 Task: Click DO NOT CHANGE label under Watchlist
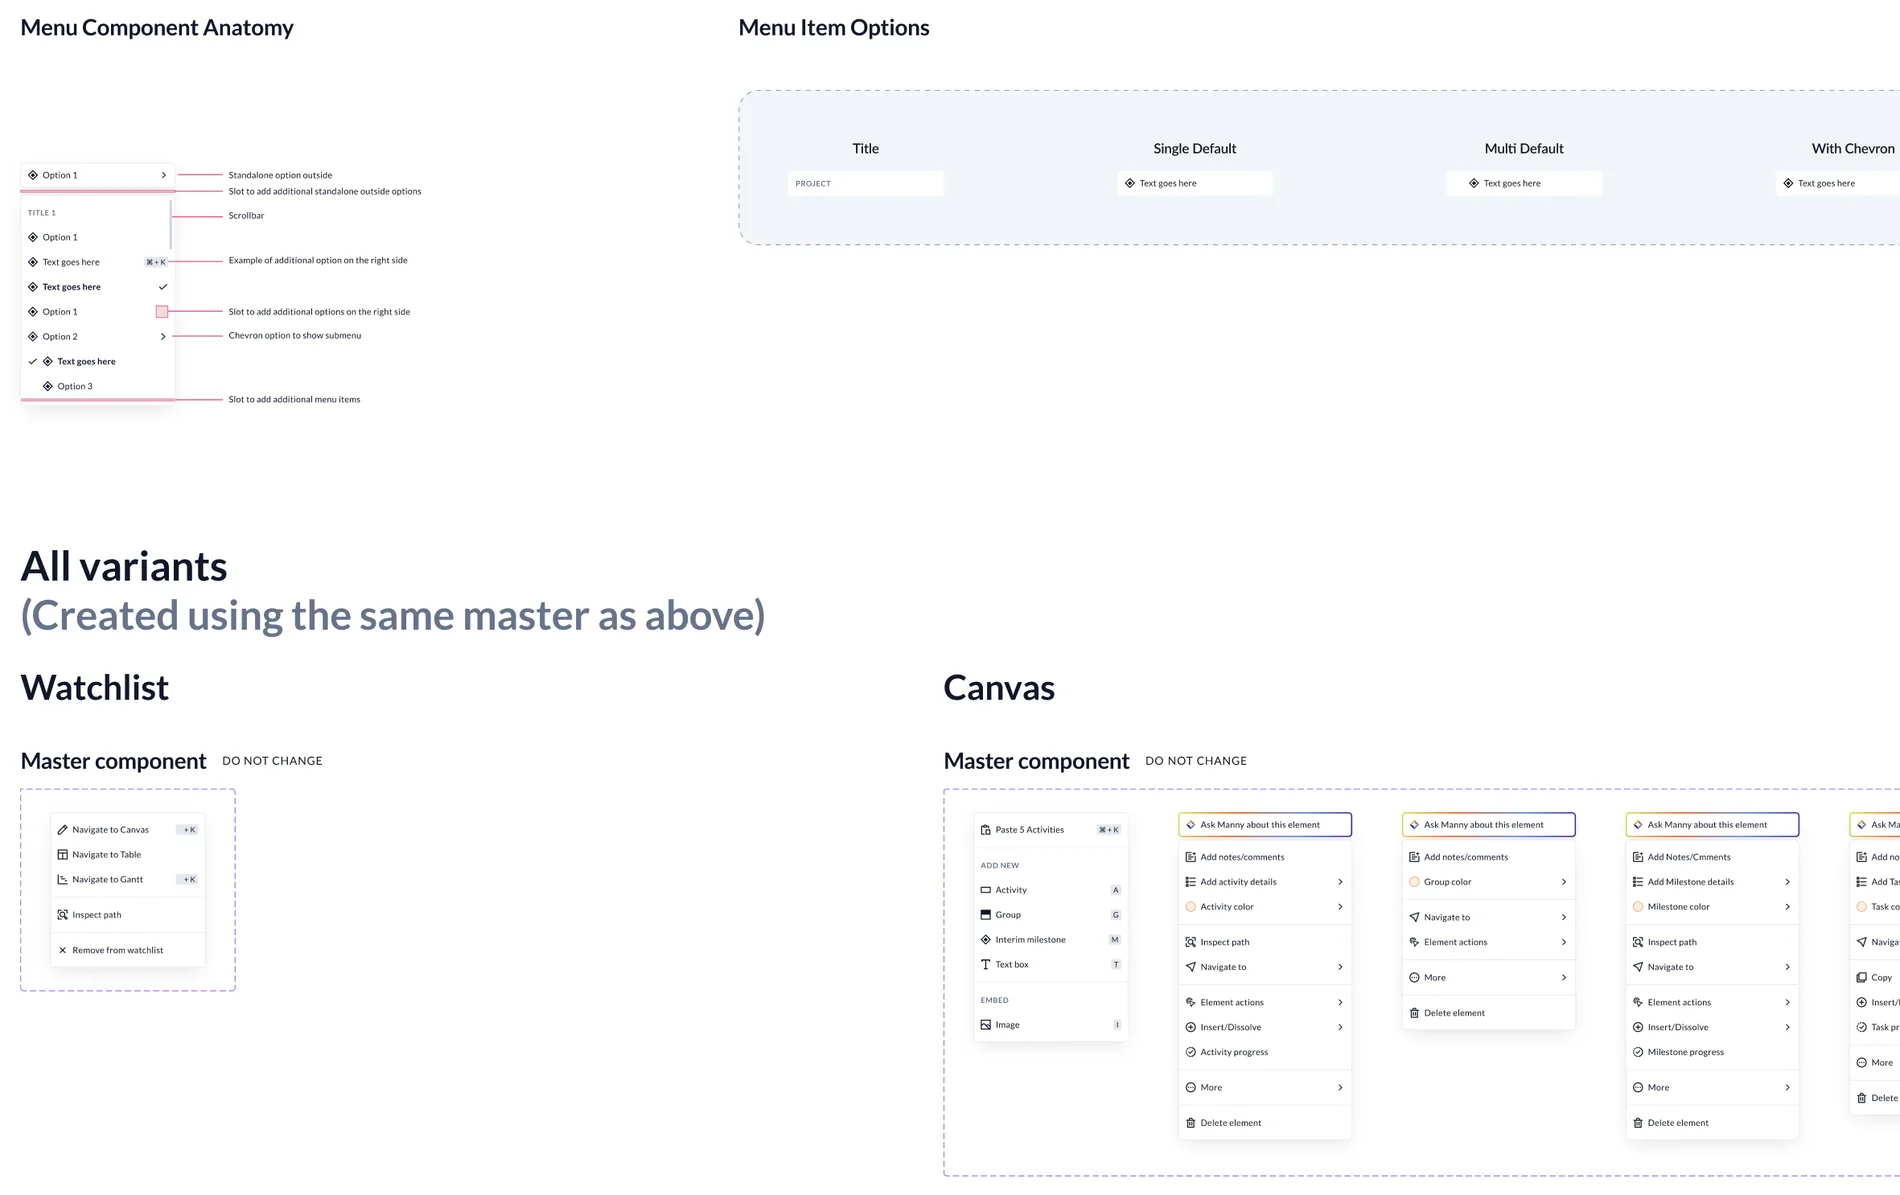coord(272,761)
